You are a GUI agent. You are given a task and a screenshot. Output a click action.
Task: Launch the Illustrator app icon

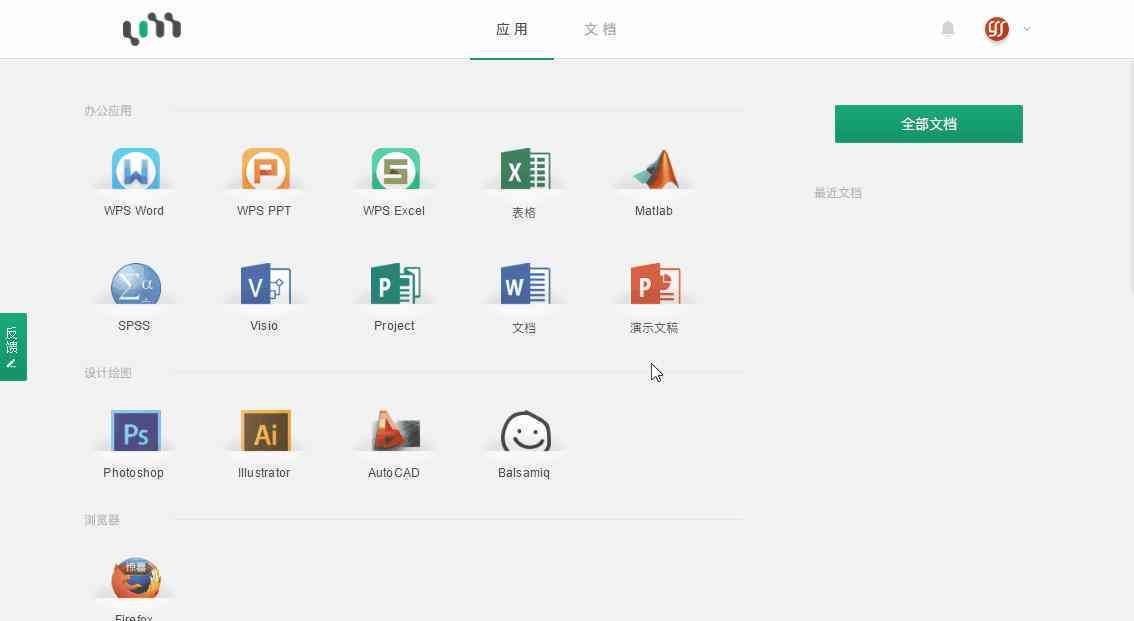coord(265,431)
